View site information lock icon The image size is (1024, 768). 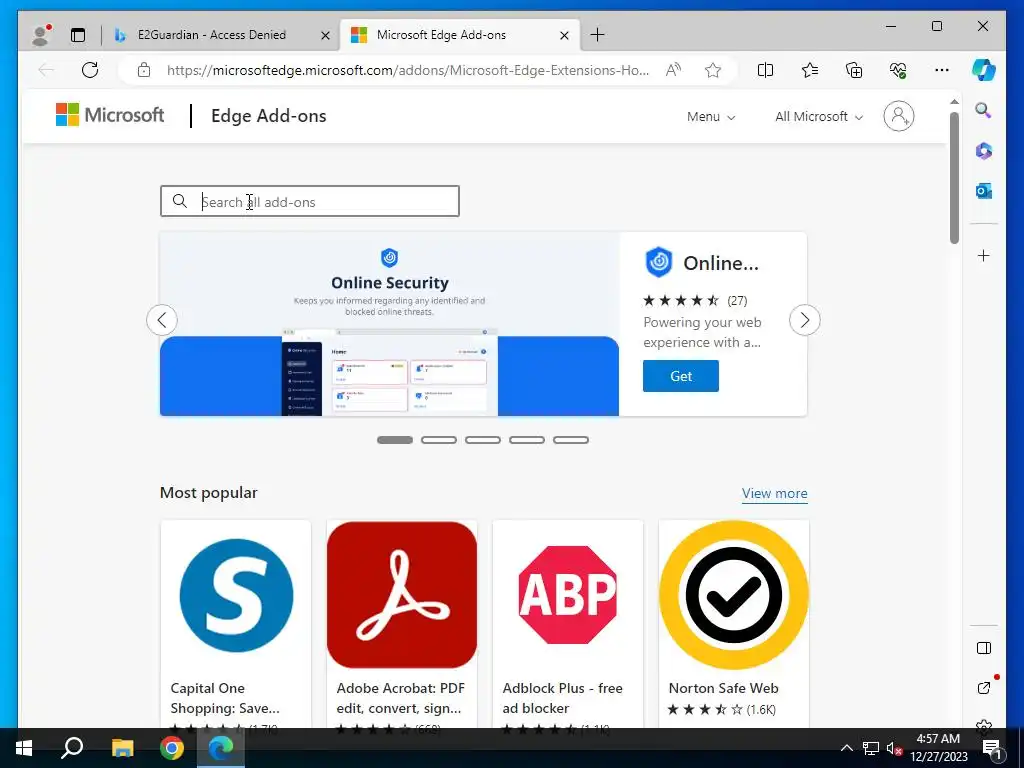144,70
